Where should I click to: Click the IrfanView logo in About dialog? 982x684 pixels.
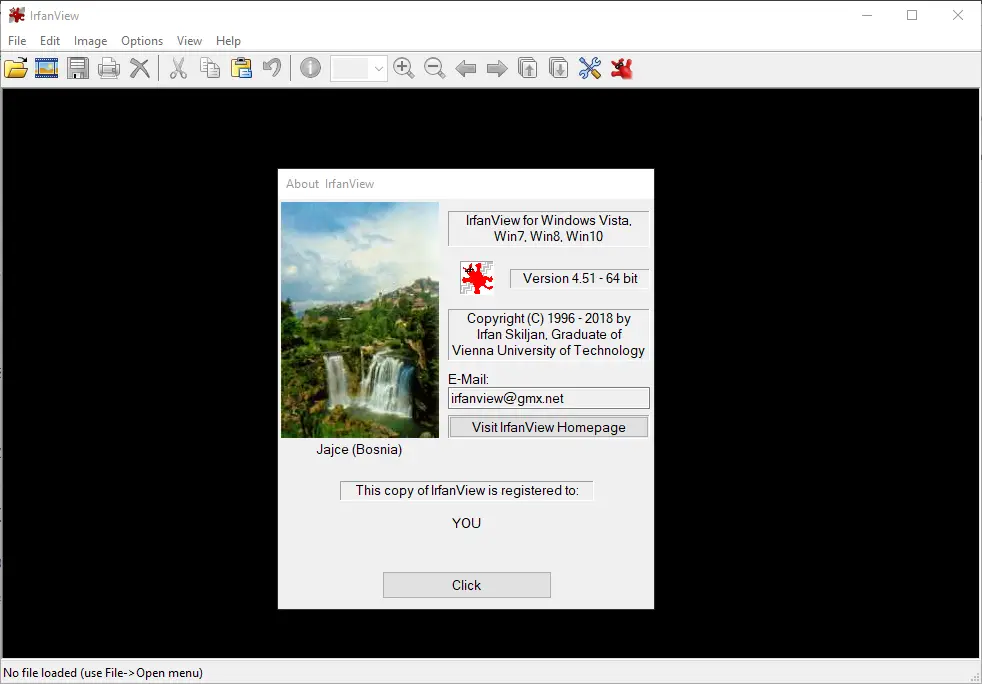pyautogui.click(x=477, y=277)
